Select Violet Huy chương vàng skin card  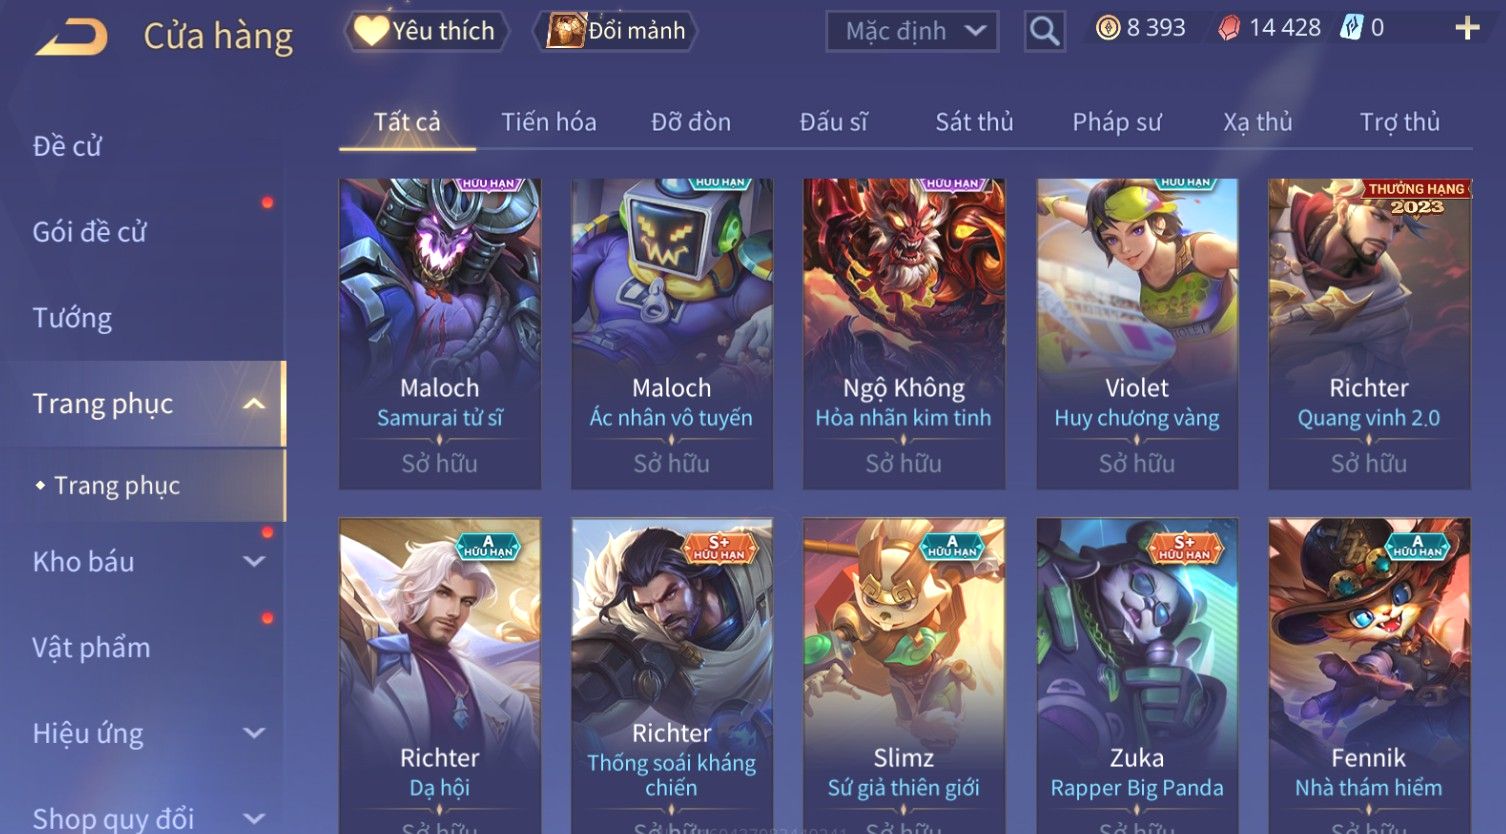(x=1137, y=334)
